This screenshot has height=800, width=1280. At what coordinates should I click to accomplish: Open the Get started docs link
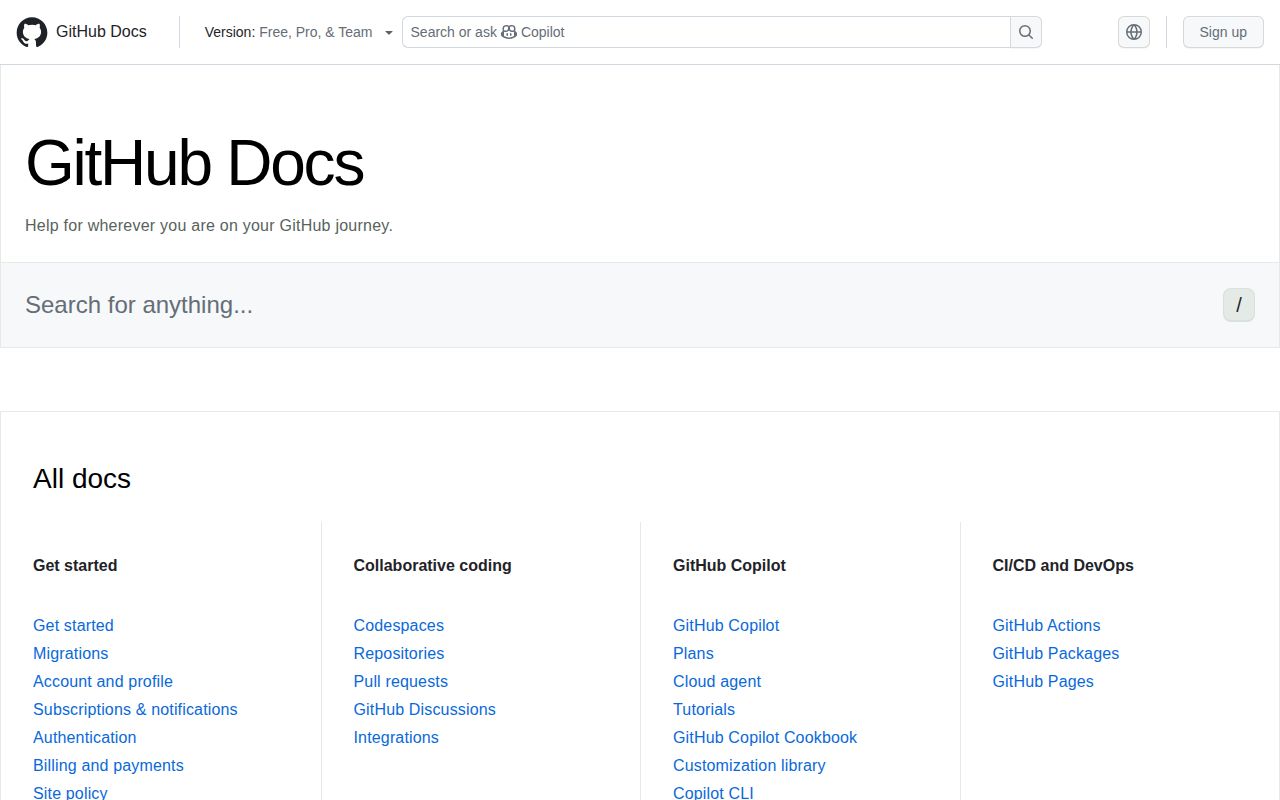[73, 625]
